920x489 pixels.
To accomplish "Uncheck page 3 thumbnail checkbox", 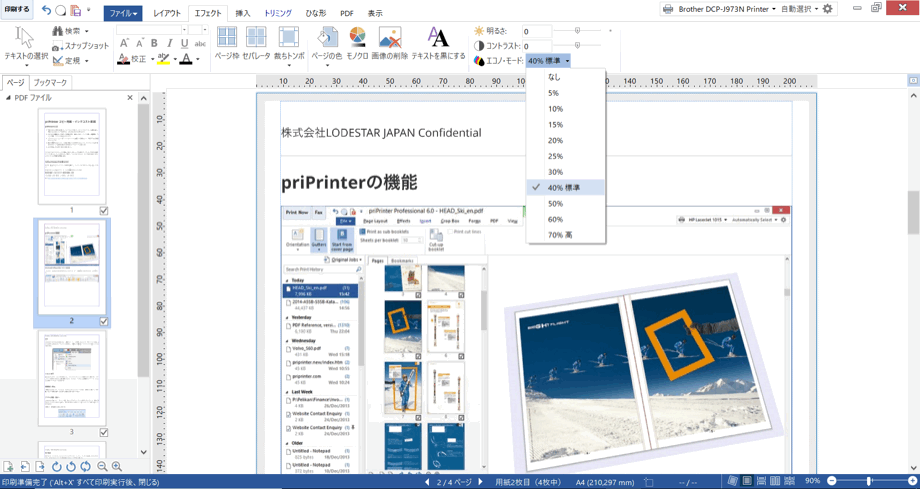I will (x=104, y=432).
